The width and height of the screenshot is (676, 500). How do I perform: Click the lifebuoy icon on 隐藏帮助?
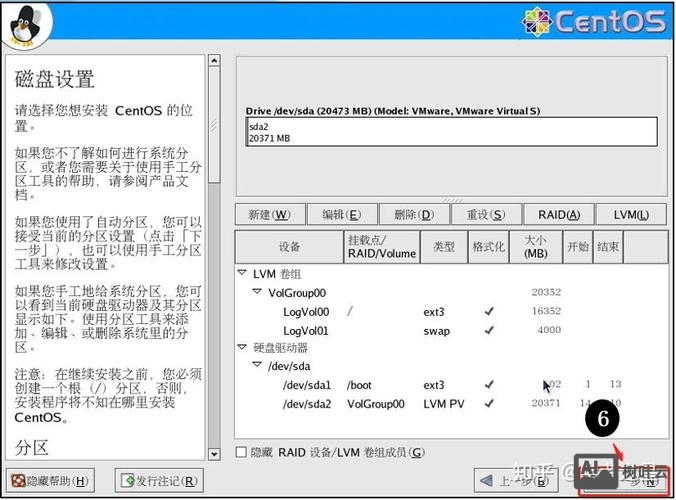(18, 481)
